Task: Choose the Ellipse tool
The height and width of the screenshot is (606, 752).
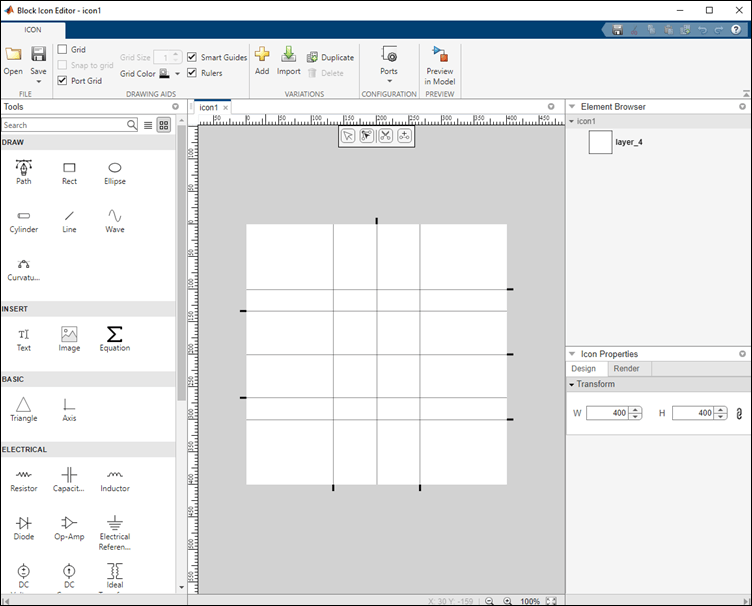Action: click(115, 173)
